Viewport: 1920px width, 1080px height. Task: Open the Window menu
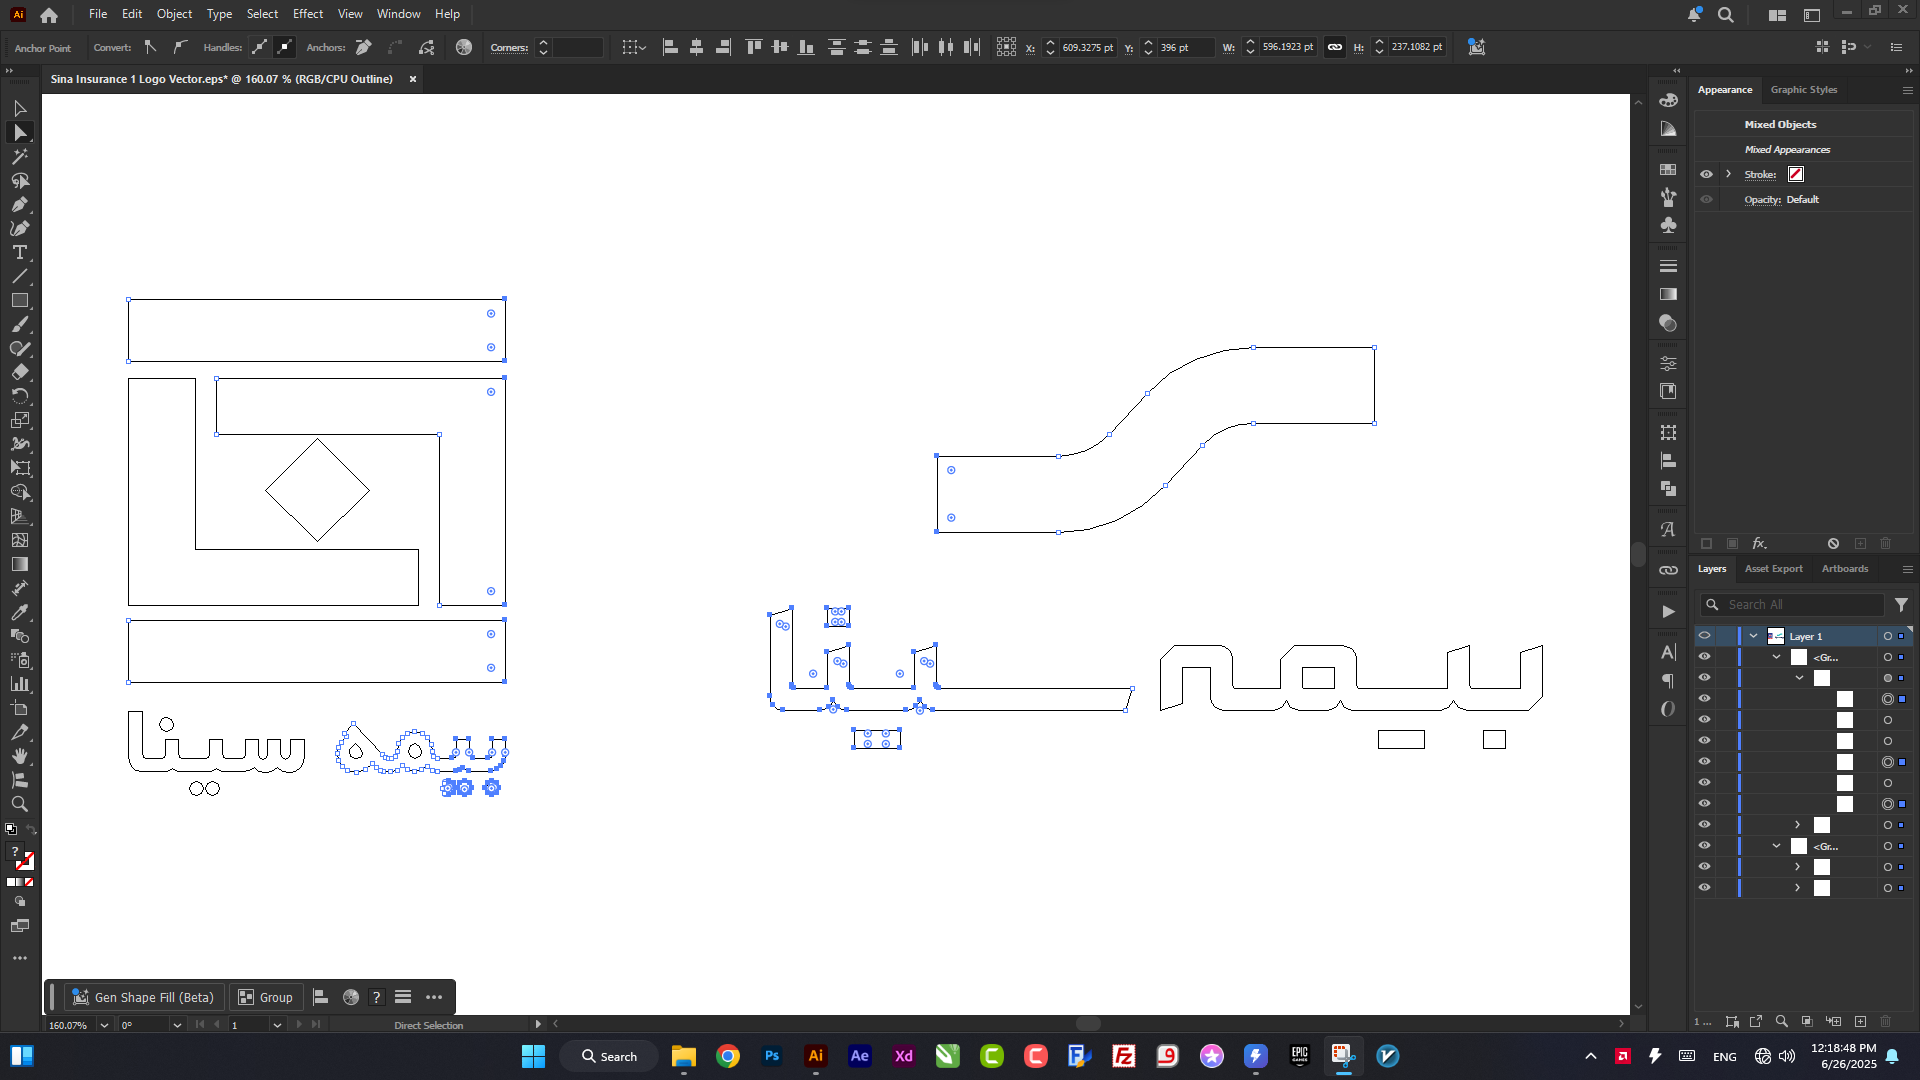click(399, 14)
